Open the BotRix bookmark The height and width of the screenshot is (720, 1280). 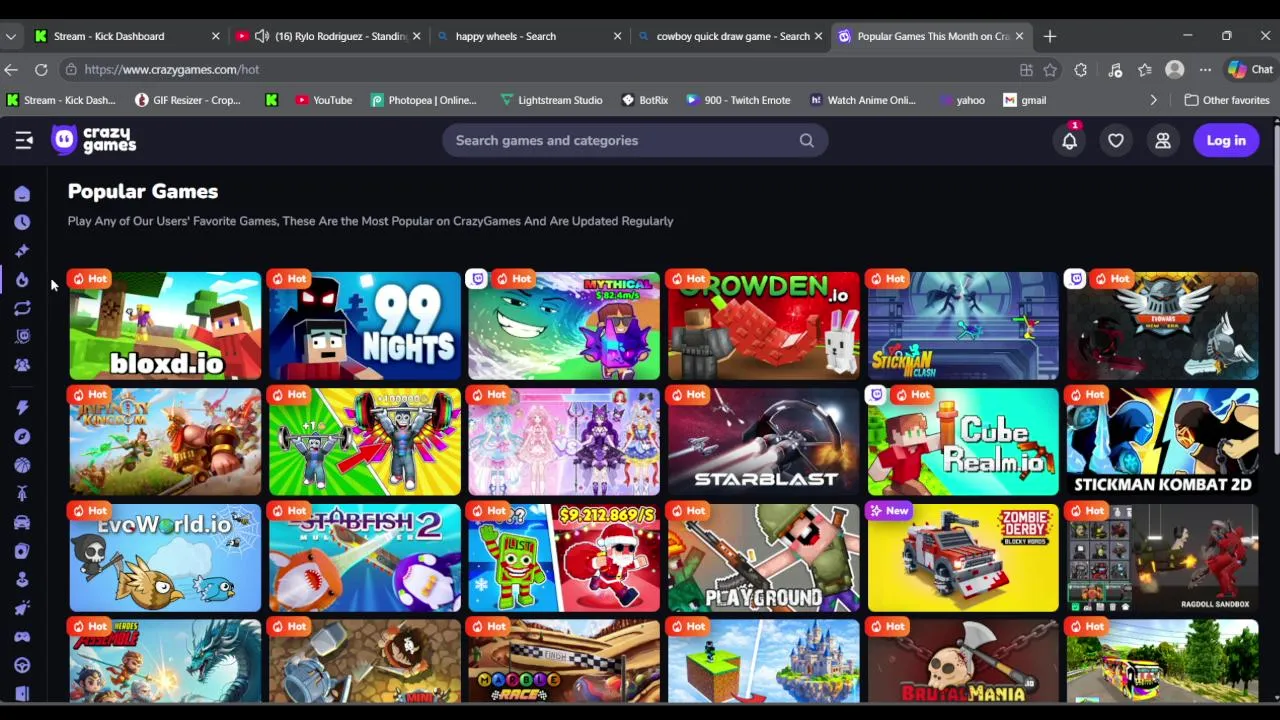pos(644,100)
